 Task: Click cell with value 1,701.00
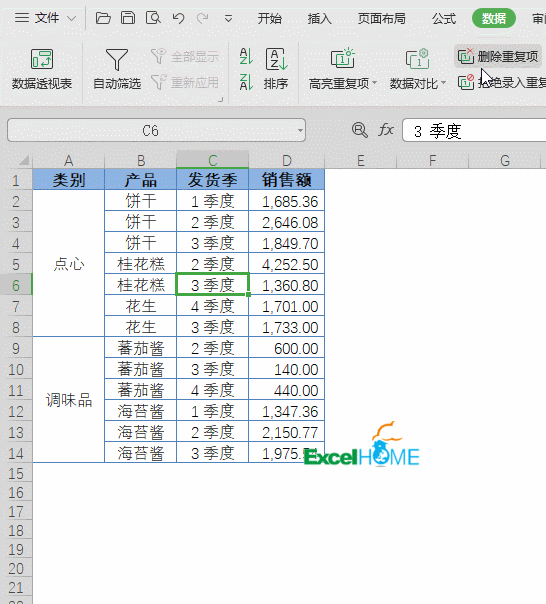pyautogui.click(x=287, y=306)
